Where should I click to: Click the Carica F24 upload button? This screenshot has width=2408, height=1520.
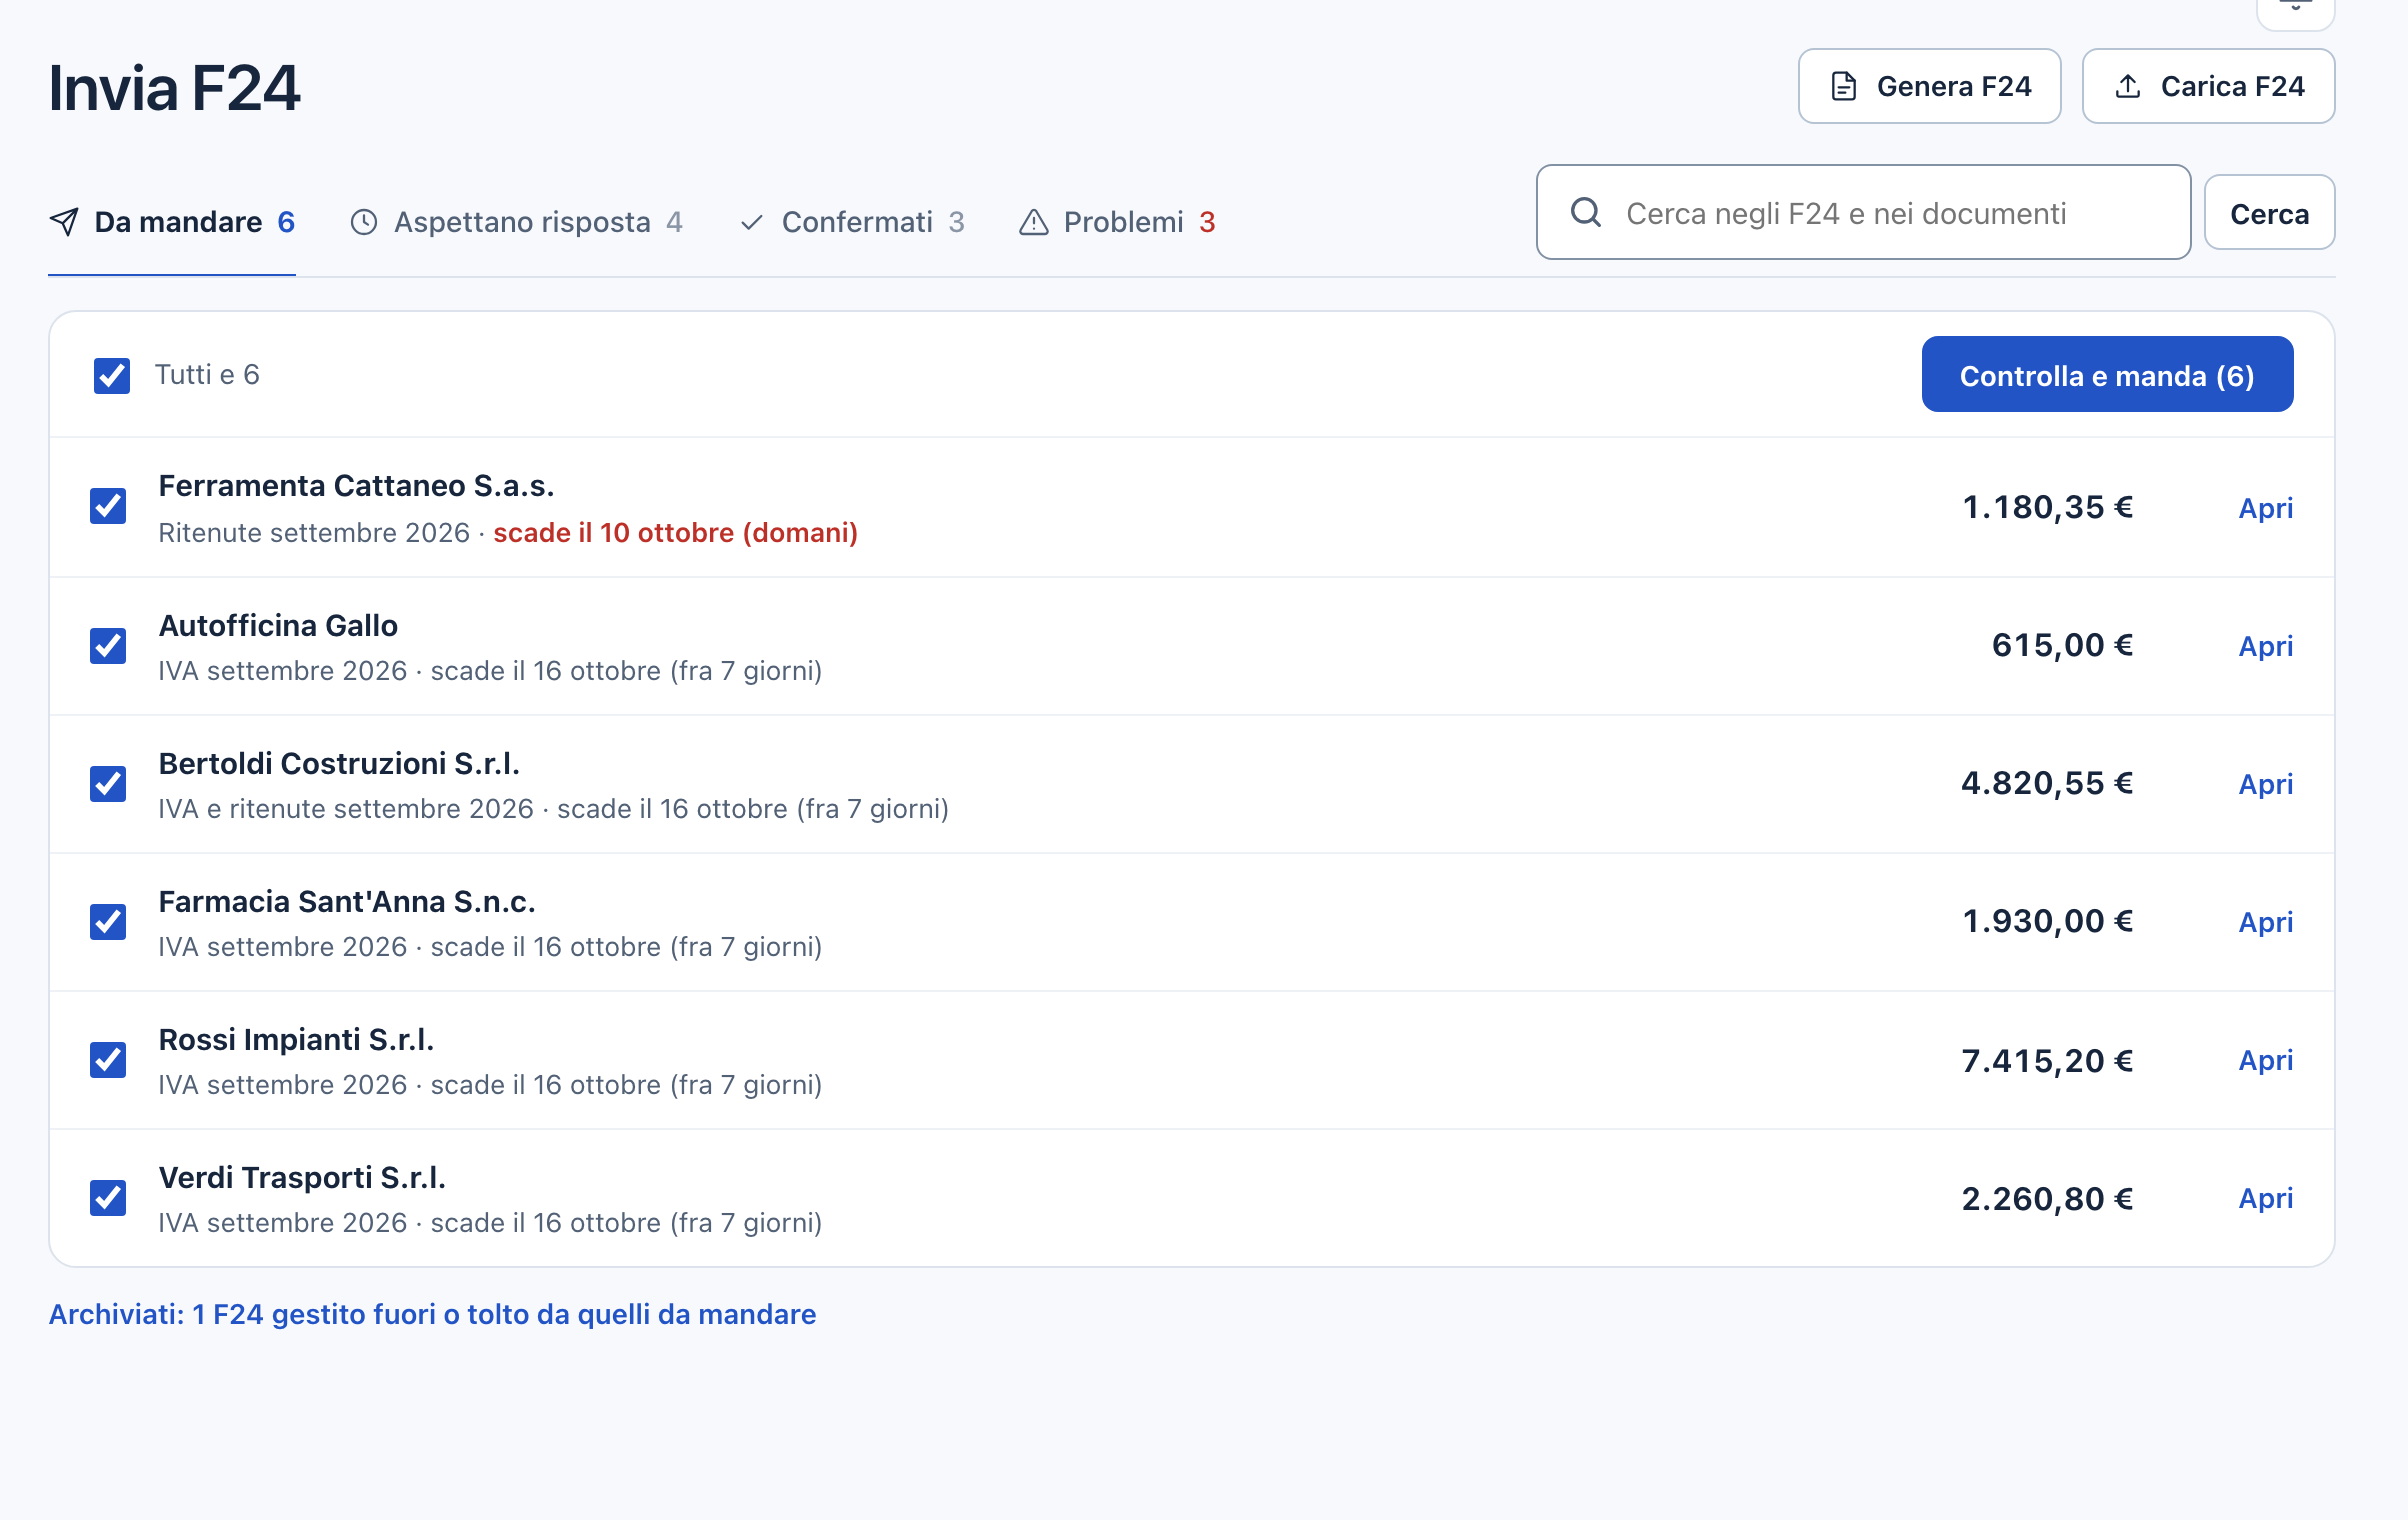(2208, 86)
